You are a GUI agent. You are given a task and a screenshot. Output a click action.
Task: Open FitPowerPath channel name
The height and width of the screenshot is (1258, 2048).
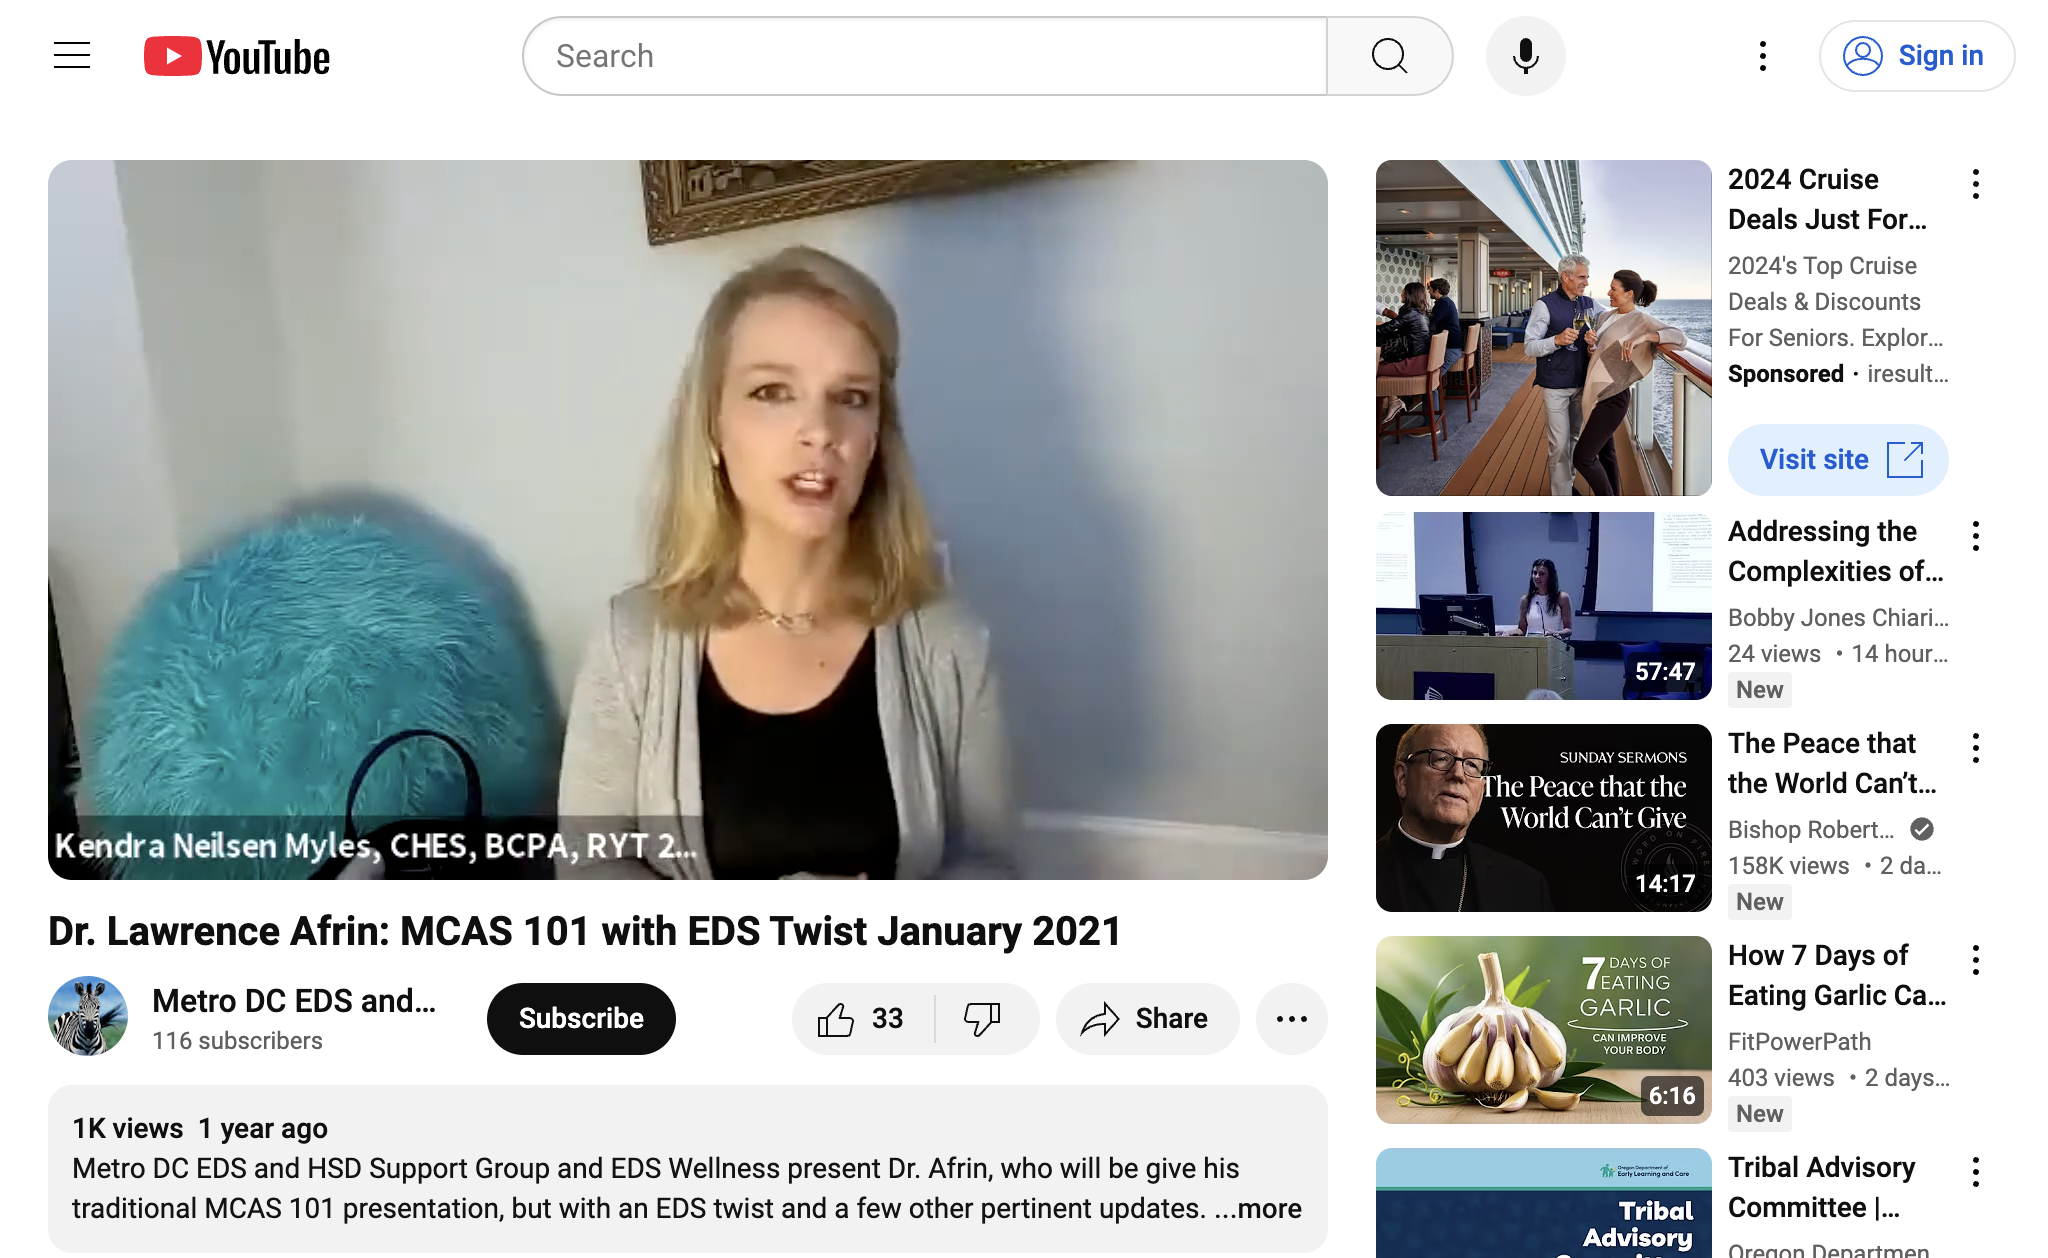1799,1042
